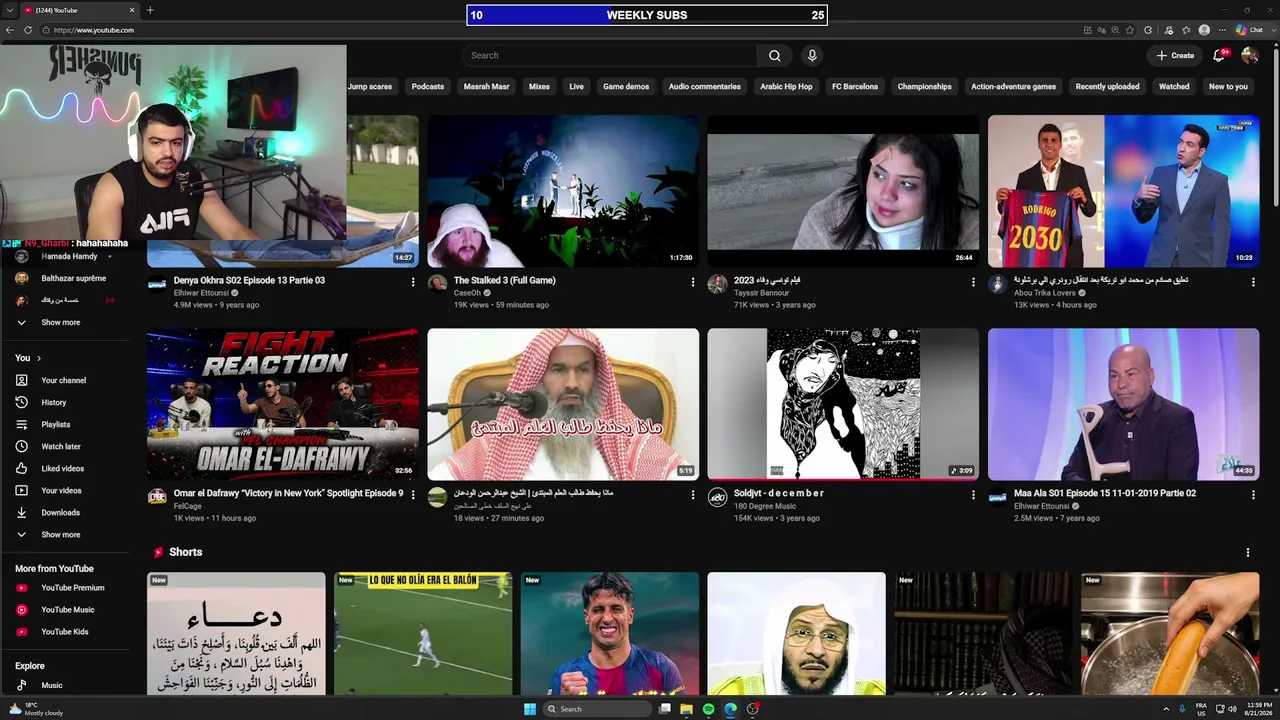Open options for Soldjvt - december
Screen dimensions: 1280x720
pos(973,495)
